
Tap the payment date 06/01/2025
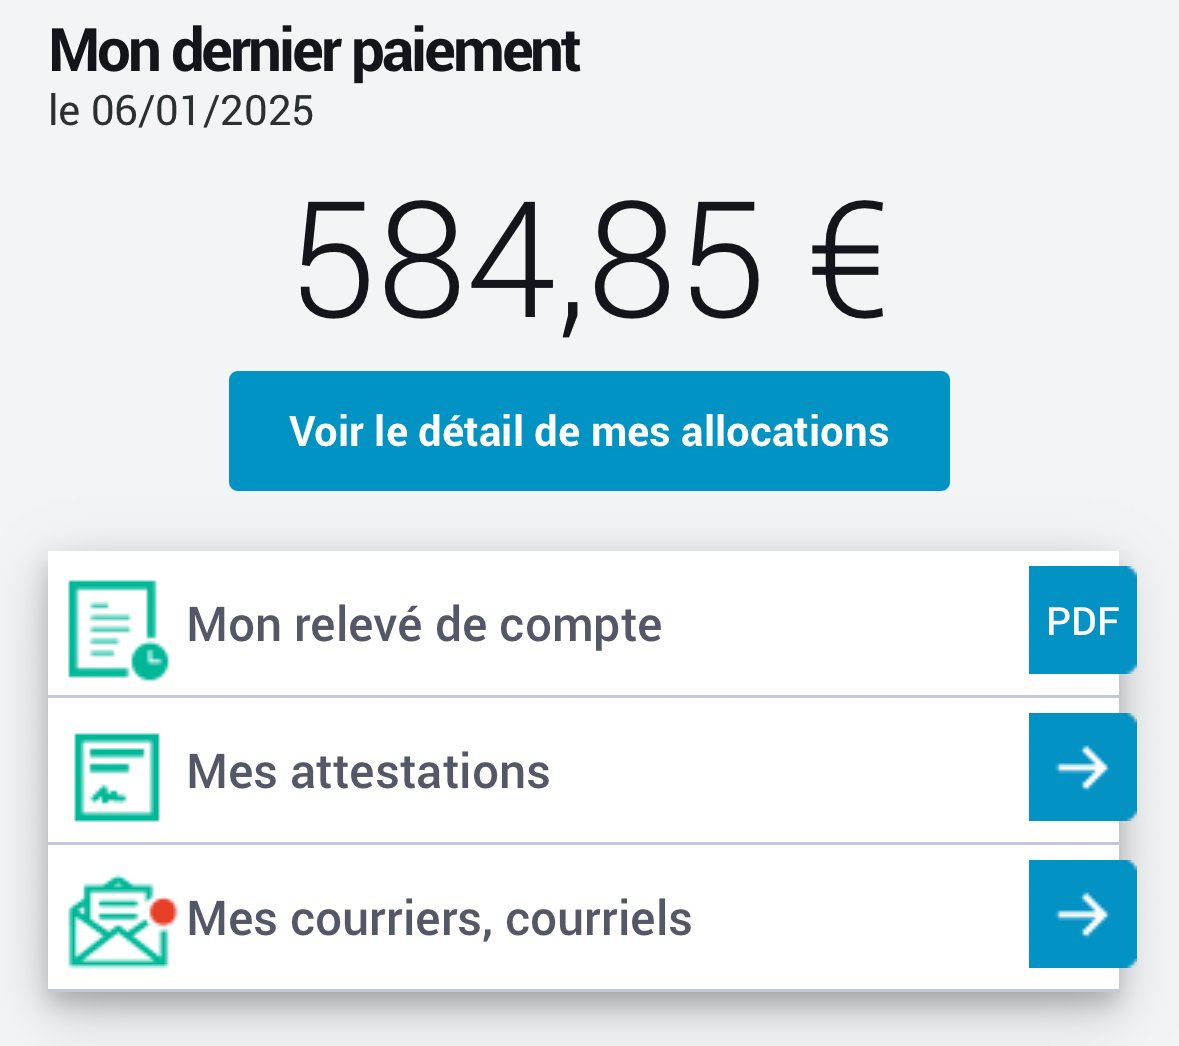pos(202,111)
